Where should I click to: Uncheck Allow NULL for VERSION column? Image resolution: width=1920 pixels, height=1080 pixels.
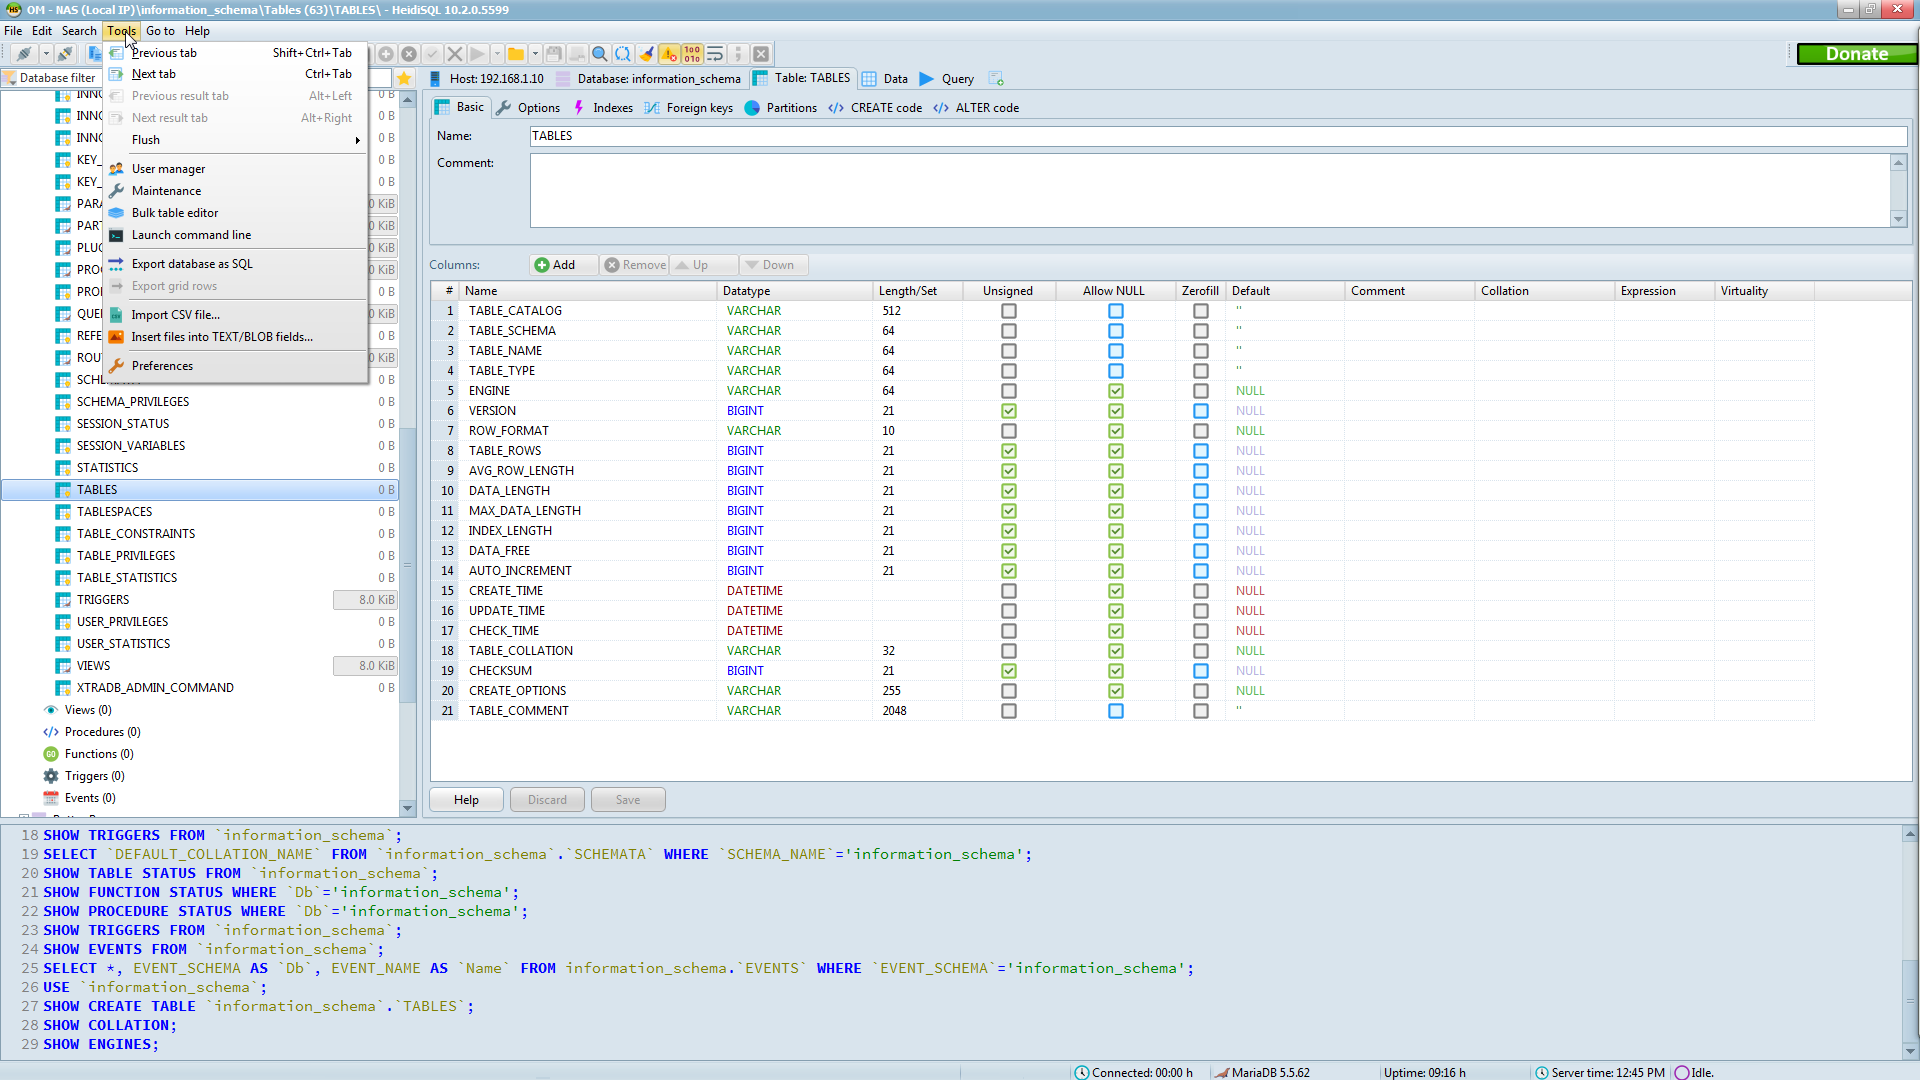(x=1115, y=411)
